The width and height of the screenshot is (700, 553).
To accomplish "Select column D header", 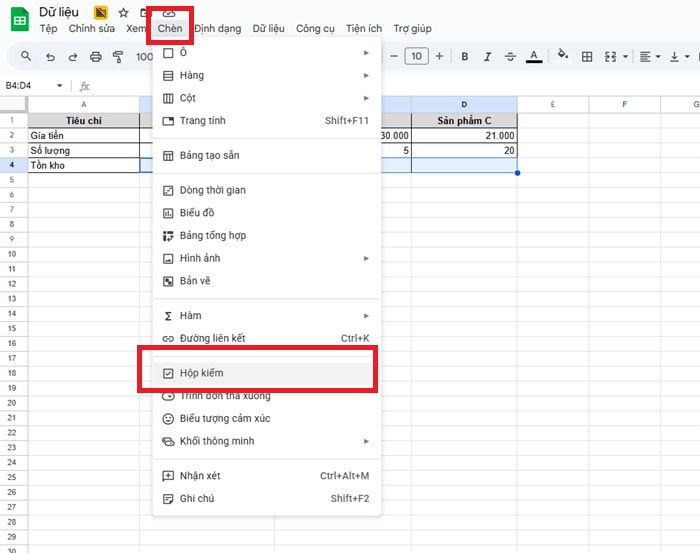I will pos(464,104).
